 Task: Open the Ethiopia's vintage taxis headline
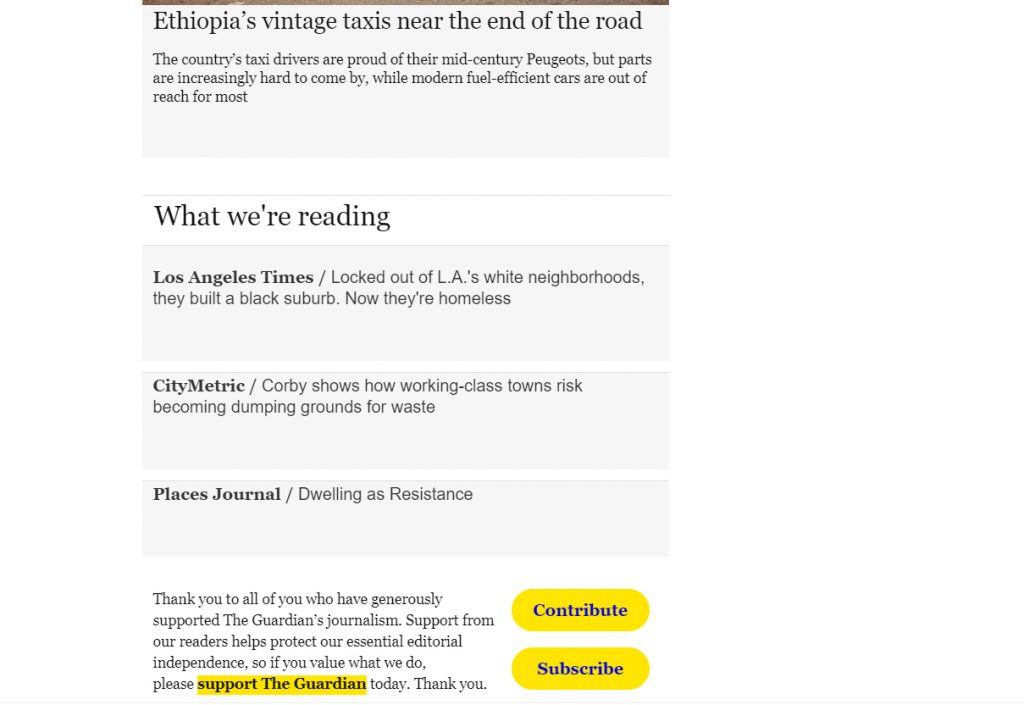click(x=398, y=22)
